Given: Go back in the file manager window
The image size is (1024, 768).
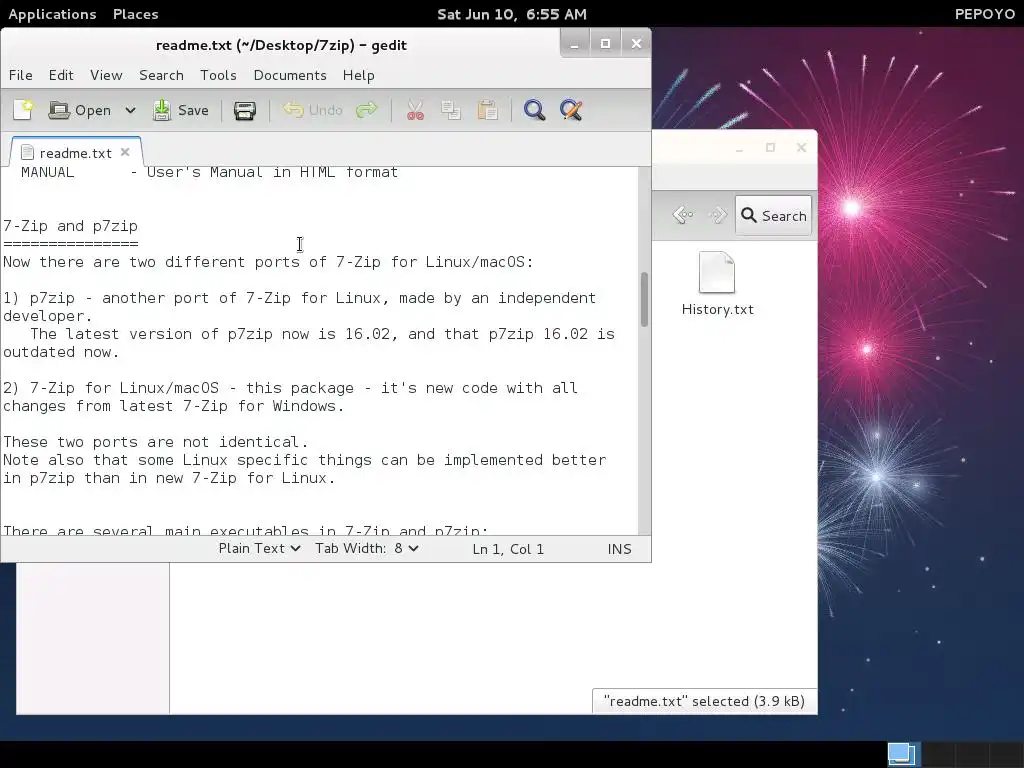Looking at the screenshot, I should 683,215.
